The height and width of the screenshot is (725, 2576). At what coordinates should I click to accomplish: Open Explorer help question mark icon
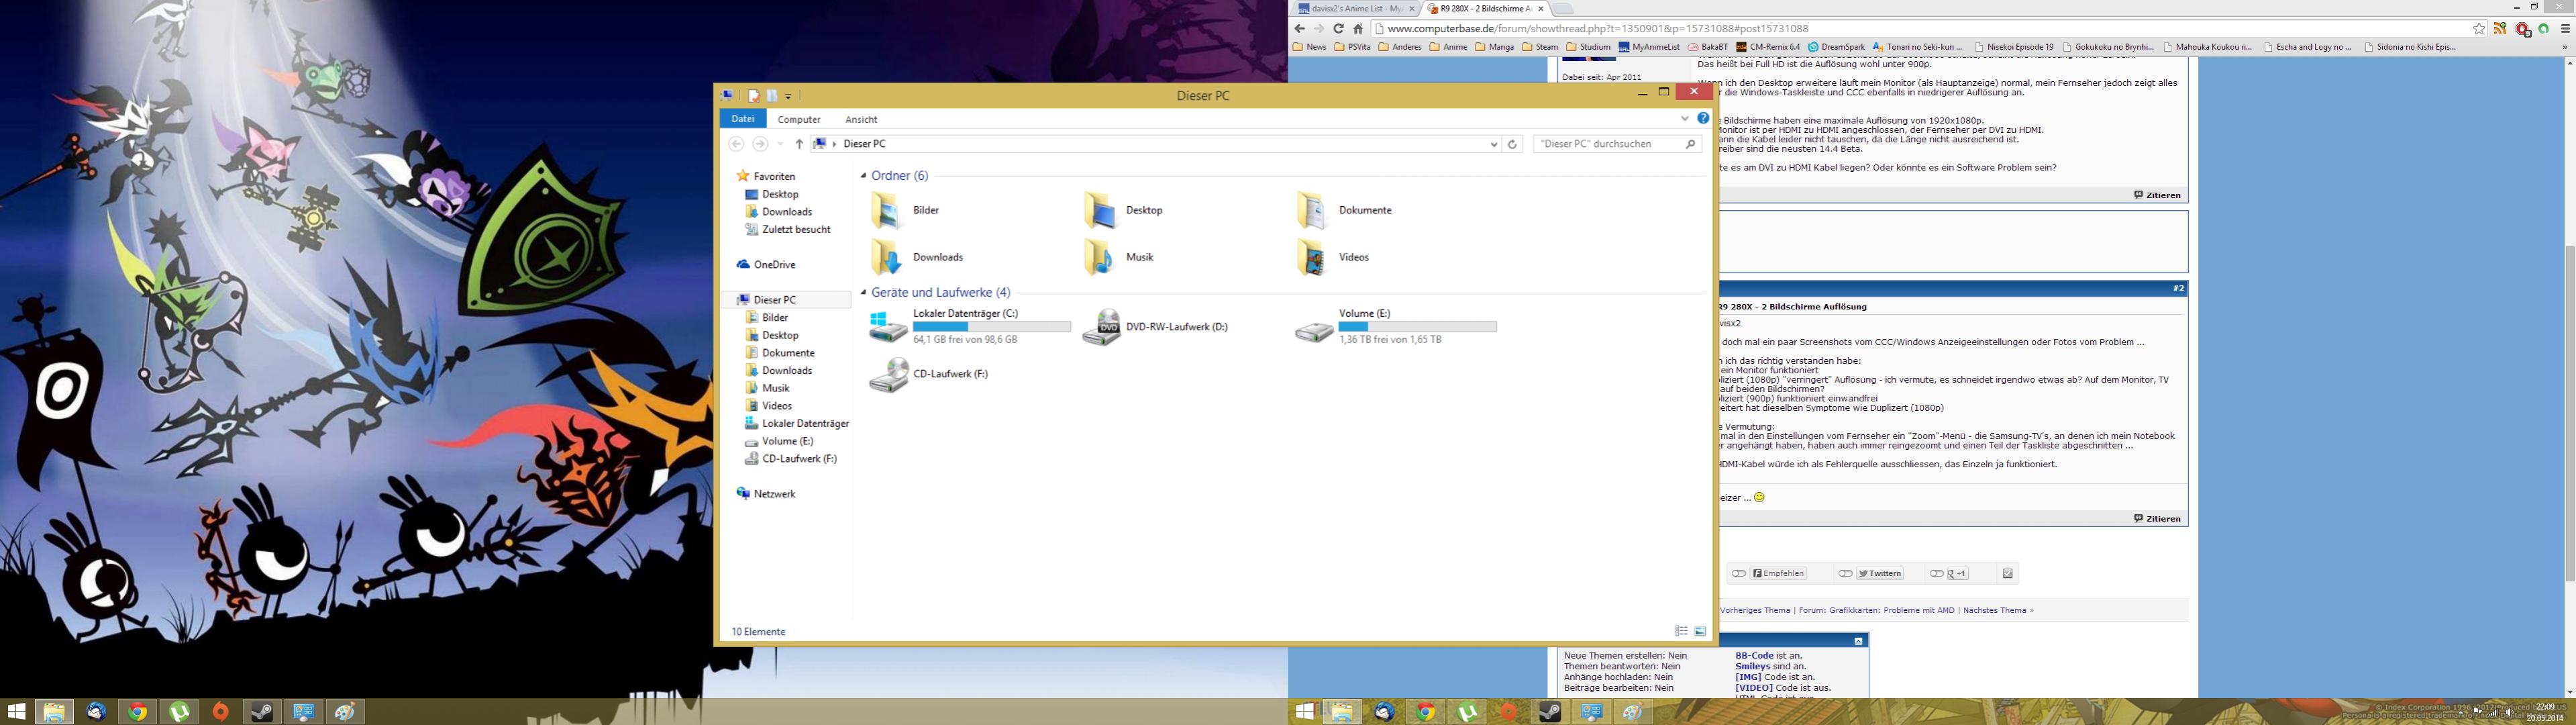point(1703,118)
